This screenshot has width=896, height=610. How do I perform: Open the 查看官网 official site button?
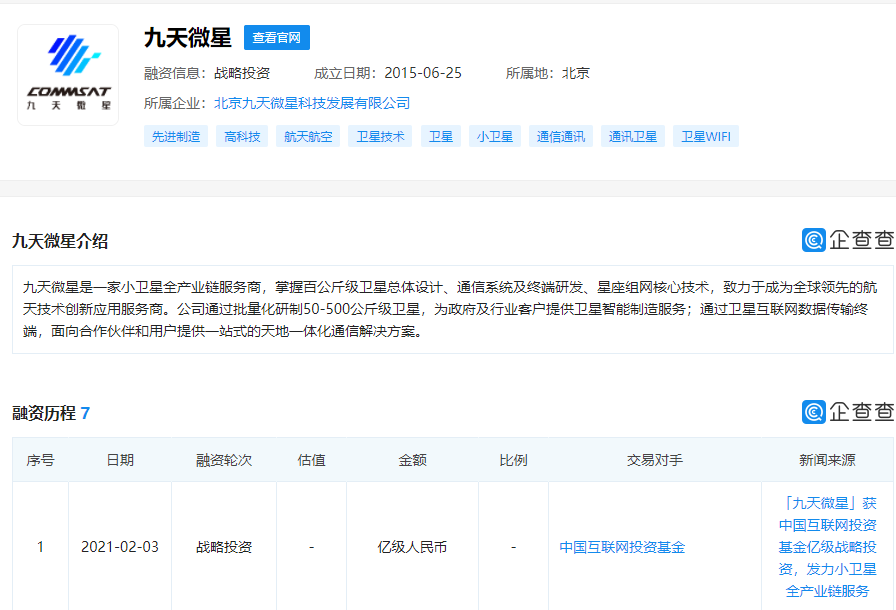click(277, 38)
